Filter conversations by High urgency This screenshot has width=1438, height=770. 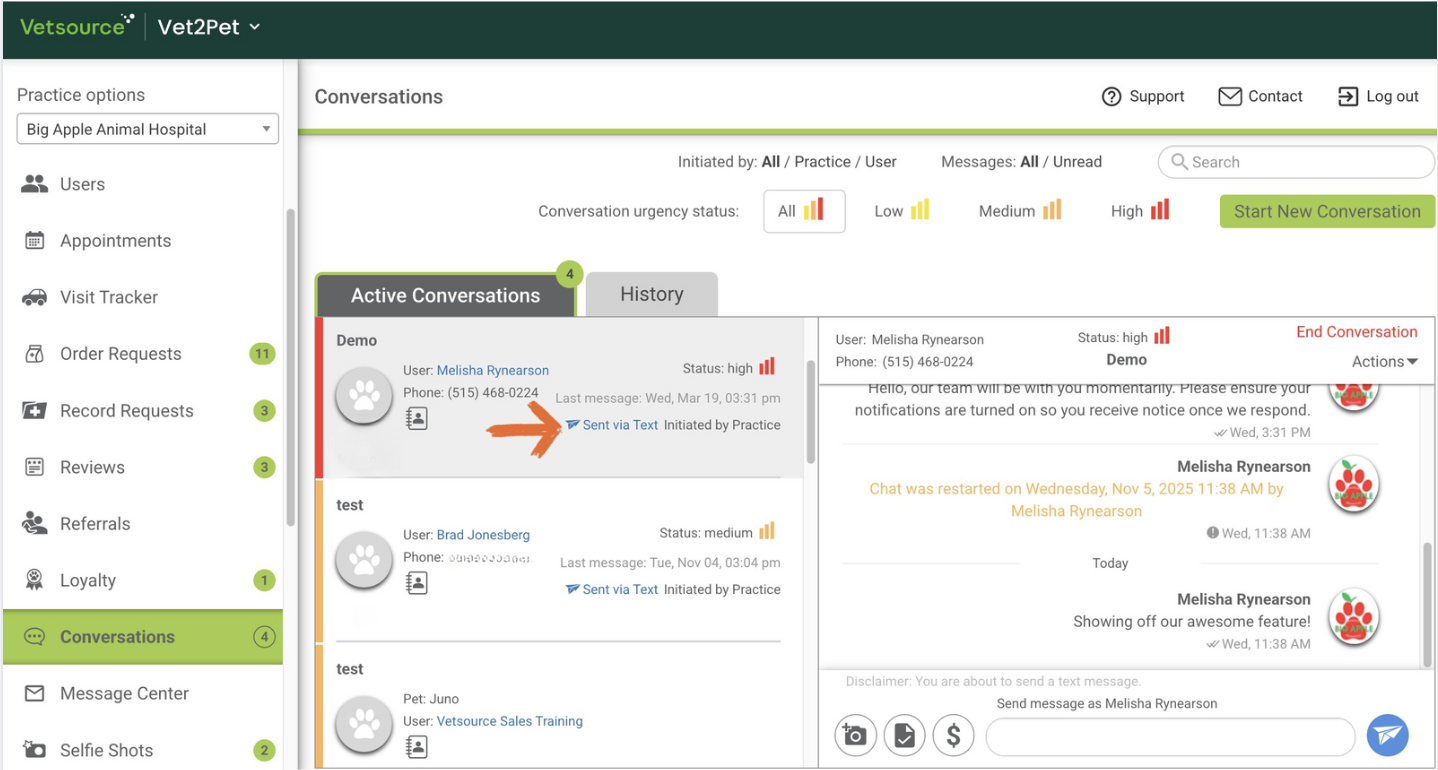coord(1139,211)
